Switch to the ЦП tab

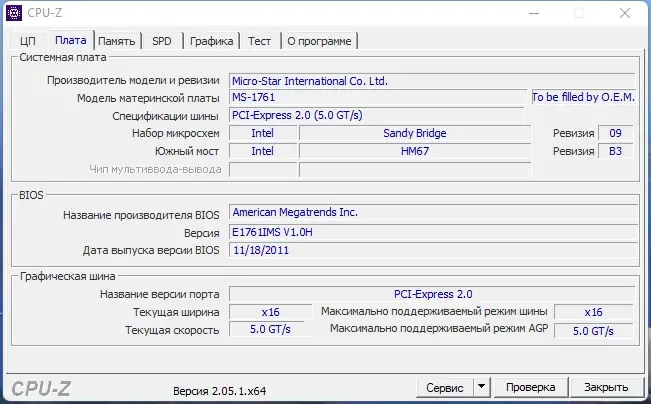point(28,41)
